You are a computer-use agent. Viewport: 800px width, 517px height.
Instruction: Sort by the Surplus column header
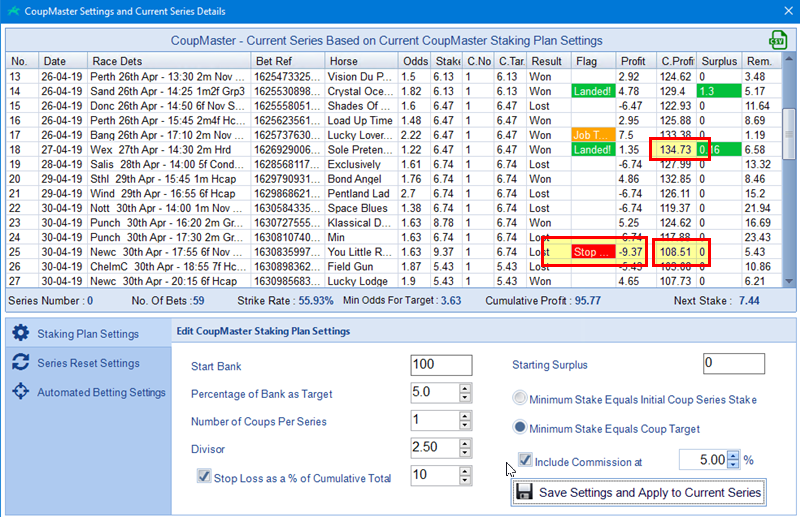pos(719,61)
